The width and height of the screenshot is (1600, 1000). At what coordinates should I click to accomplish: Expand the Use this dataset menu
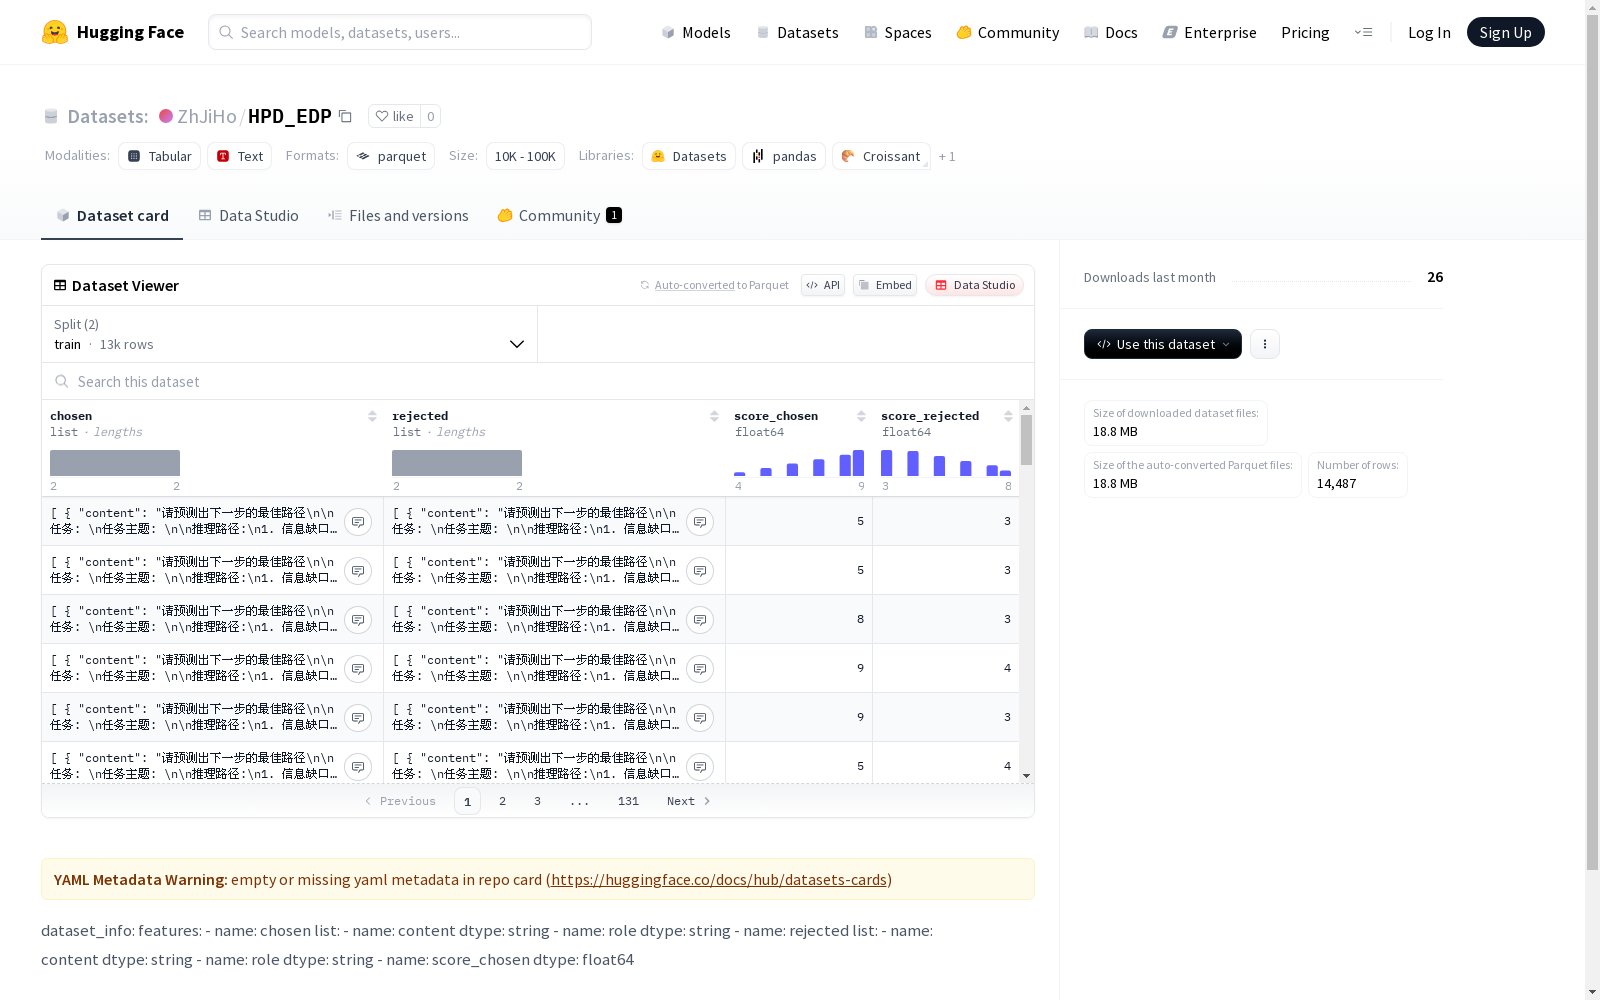(x=1163, y=344)
